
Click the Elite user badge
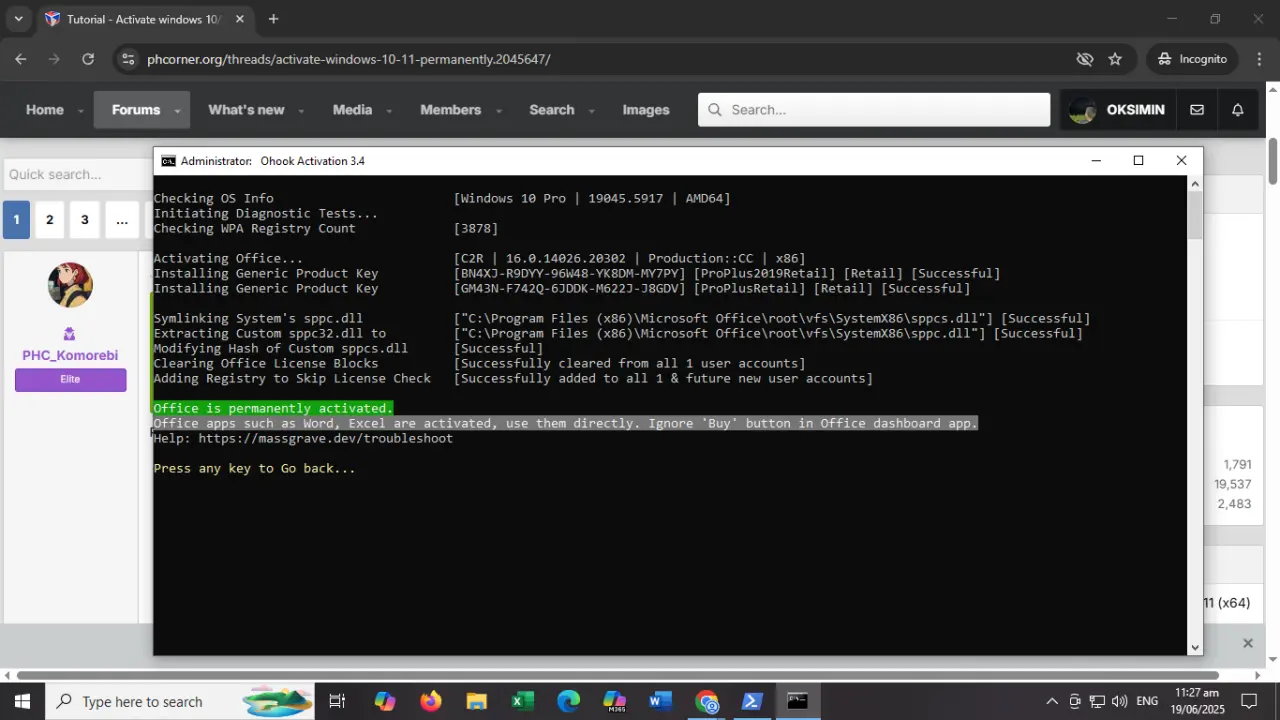pos(70,379)
